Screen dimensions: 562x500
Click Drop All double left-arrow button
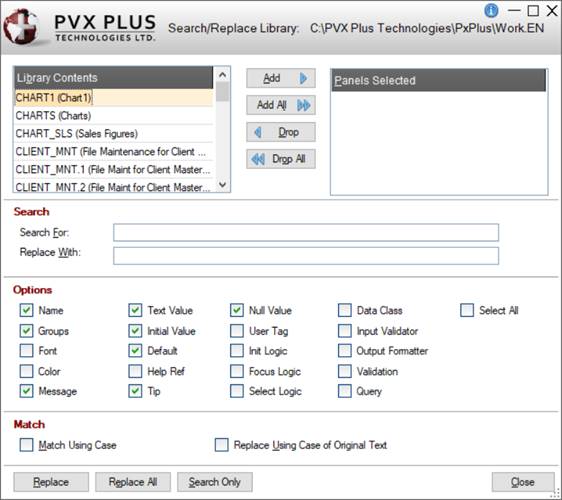point(281,159)
